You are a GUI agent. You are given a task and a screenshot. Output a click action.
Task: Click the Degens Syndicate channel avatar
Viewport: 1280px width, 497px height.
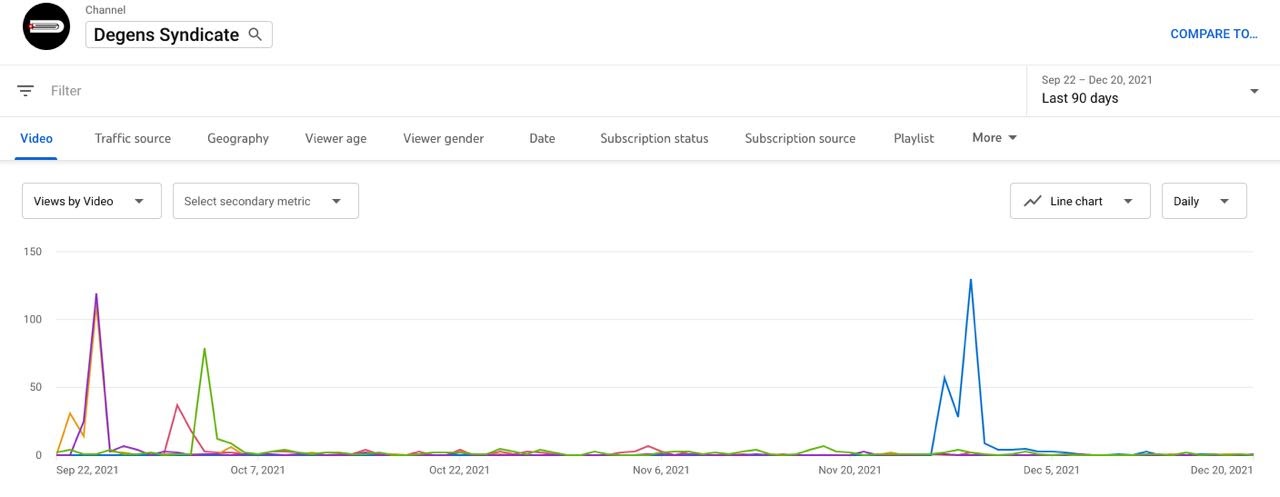coord(46,27)
